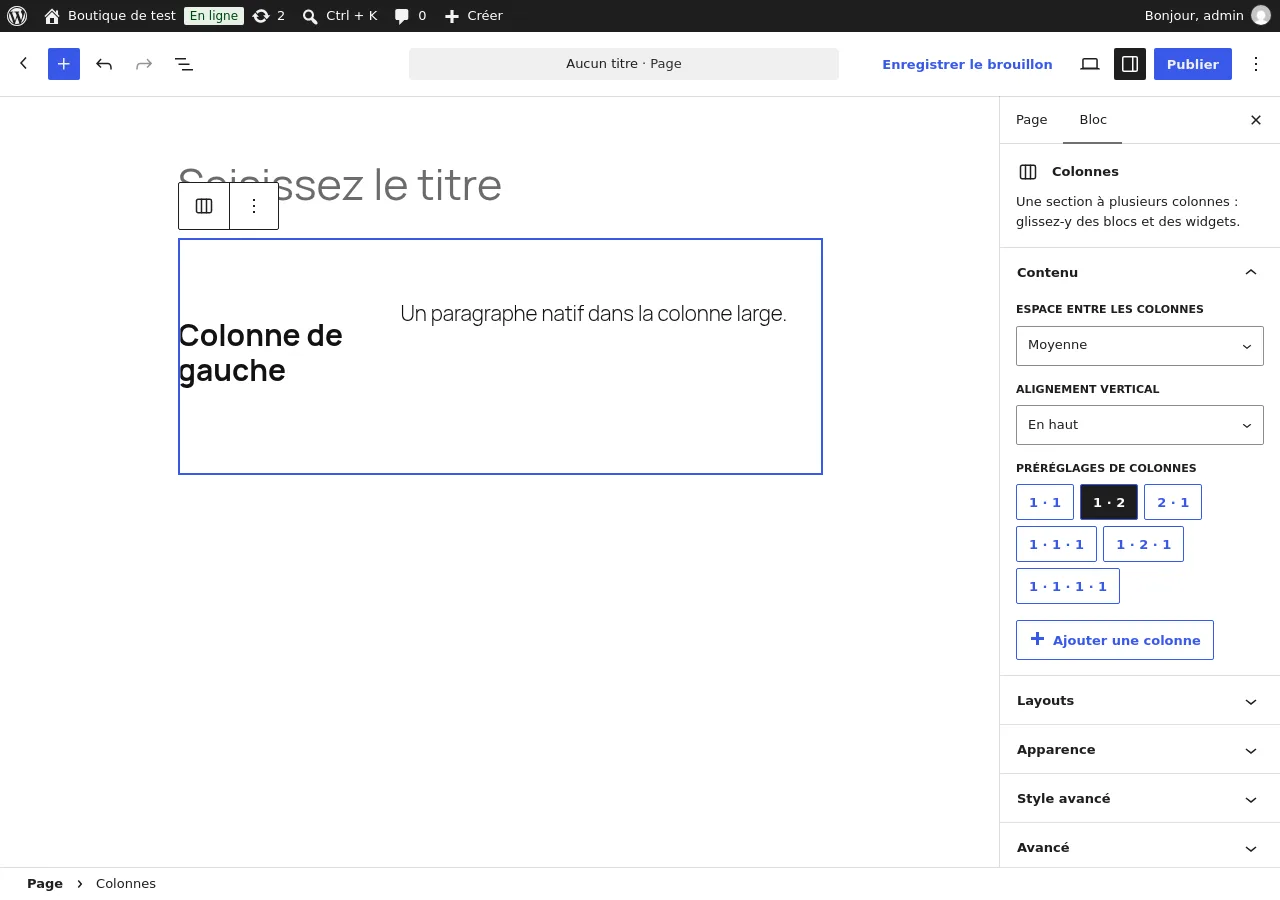Viewport: 1280px width, 900px height.
Task: Expand the Layouts panel
Action: [x=1140, y=700]
